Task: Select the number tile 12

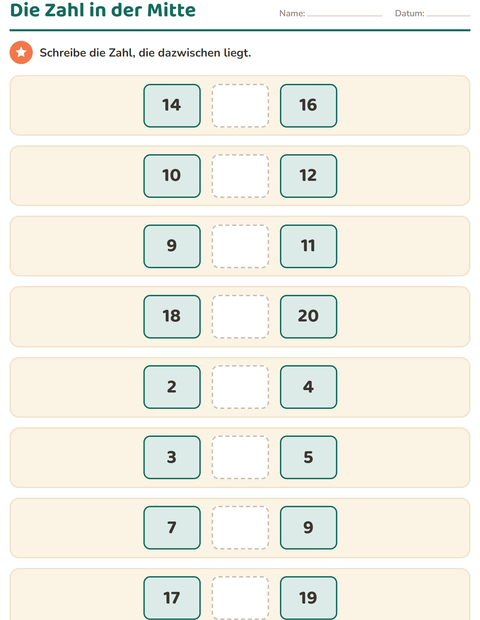Action: pos(308,176)
